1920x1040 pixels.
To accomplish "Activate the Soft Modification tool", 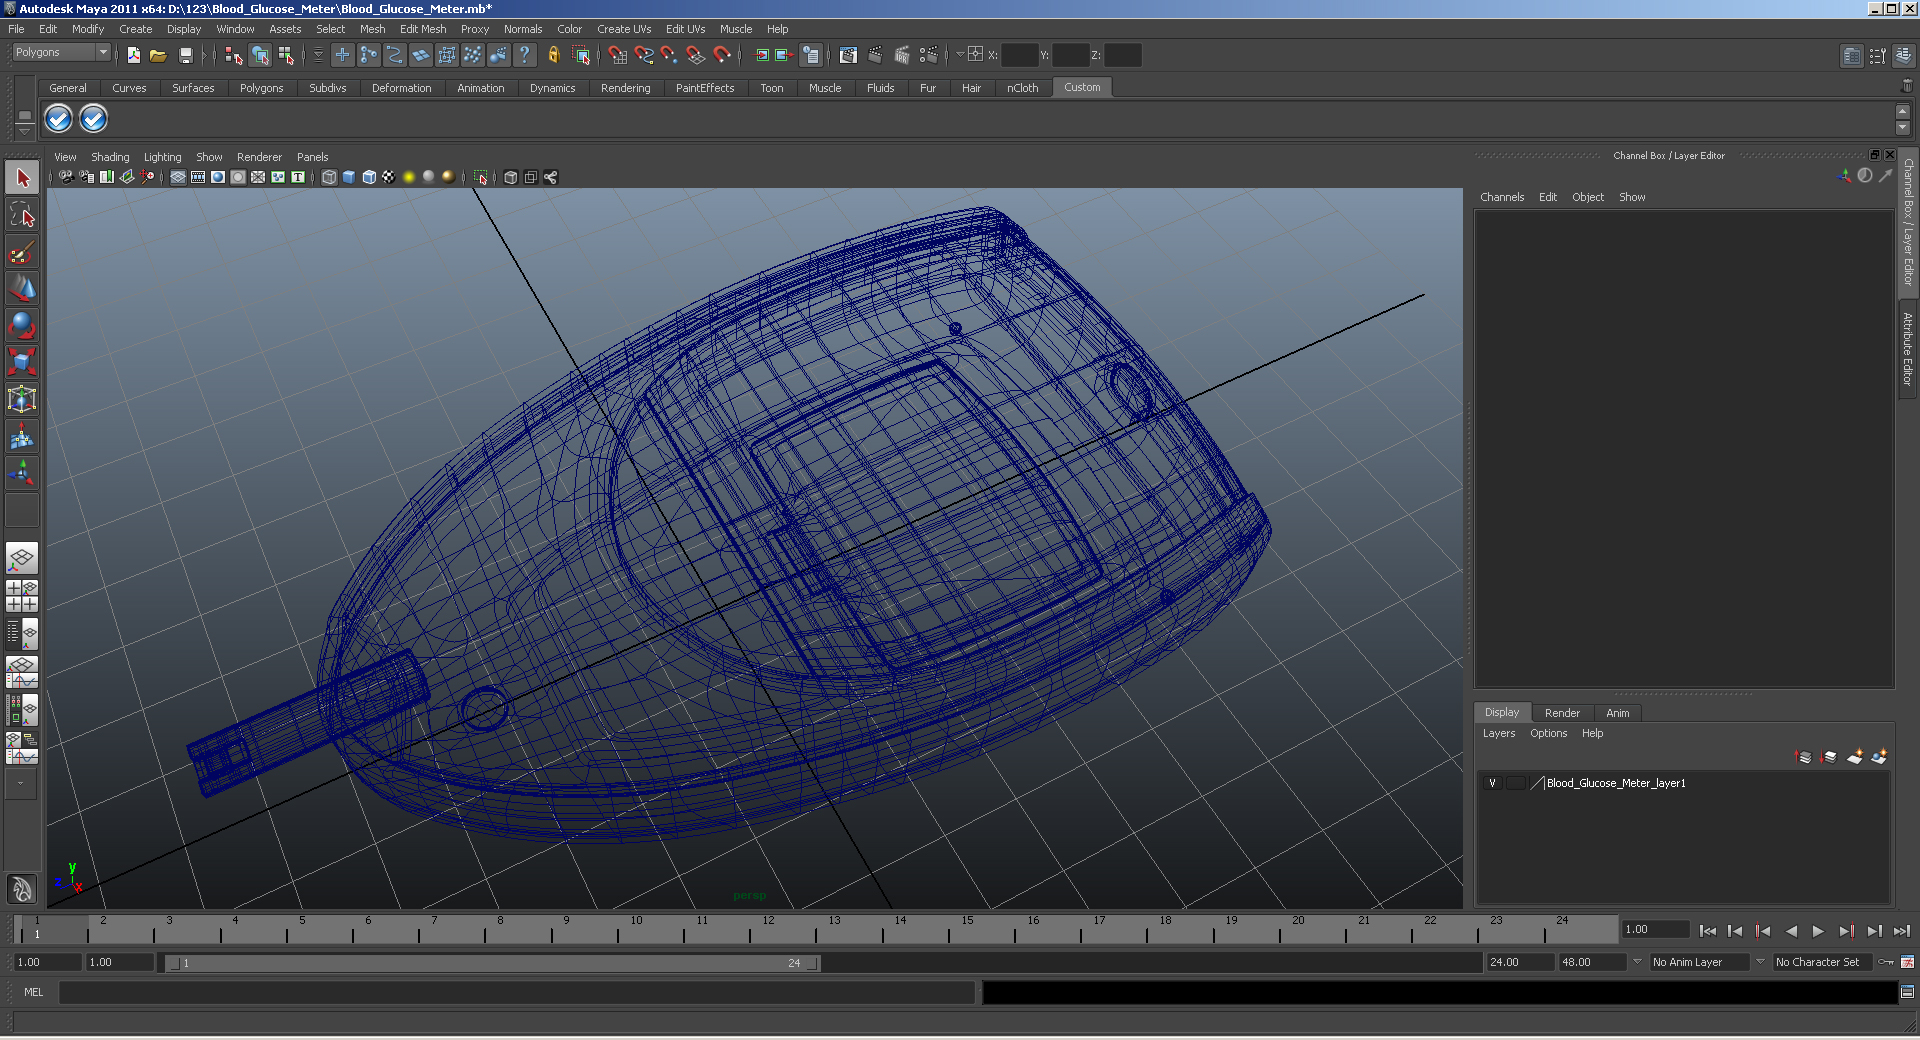I will point(22,436).
